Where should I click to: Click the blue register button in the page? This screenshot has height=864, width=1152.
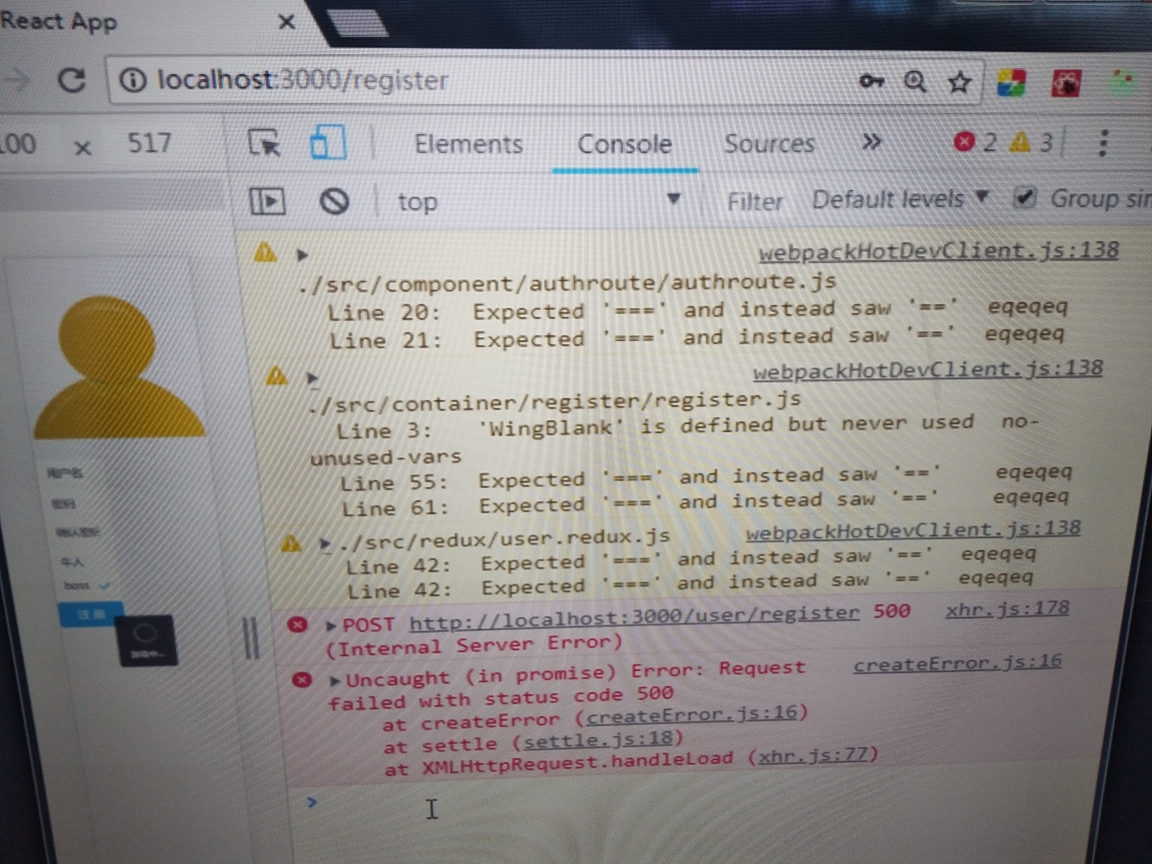click(x=90, y=614)
